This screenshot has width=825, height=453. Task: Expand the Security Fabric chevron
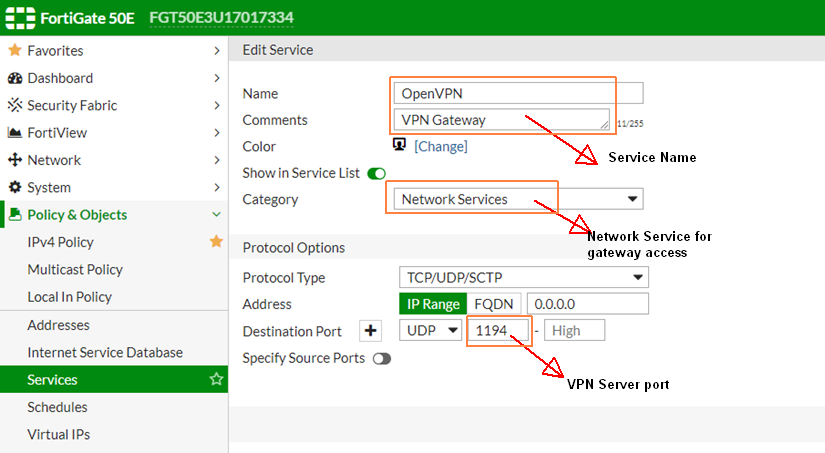click(x=217, y=105)
